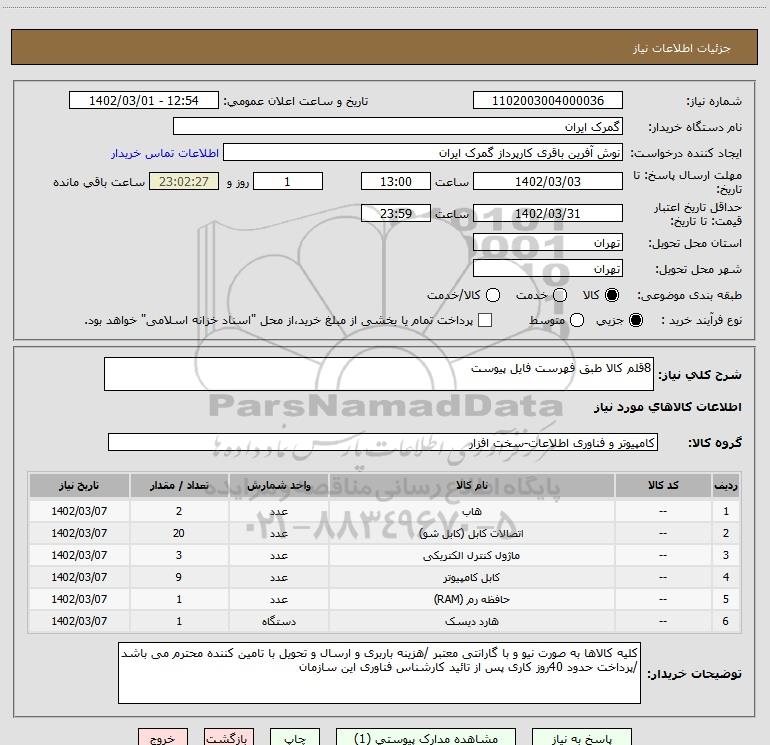Click the delivery city field تهران
The height and width of the screenshot is (745, 770).
tap(548, 269)
